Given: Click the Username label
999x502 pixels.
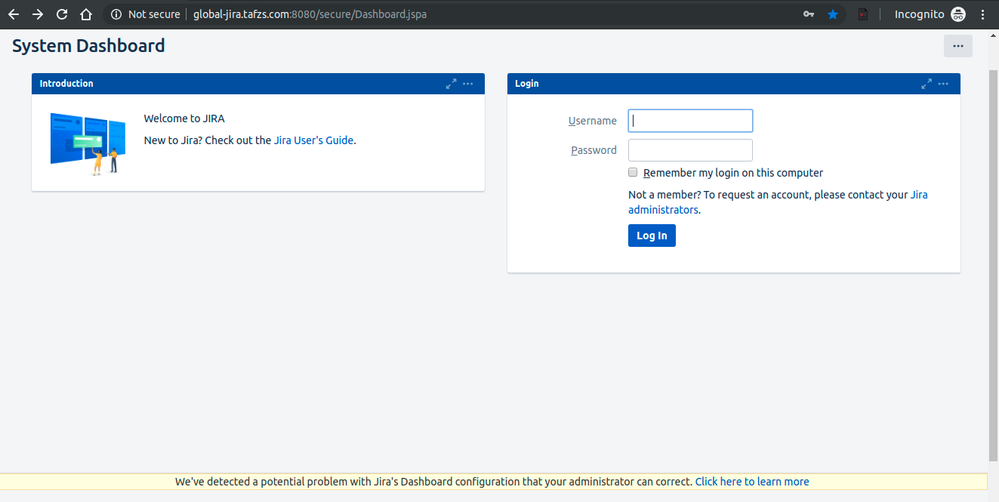Looking at the screenshot, I should [x=593, y=120].
